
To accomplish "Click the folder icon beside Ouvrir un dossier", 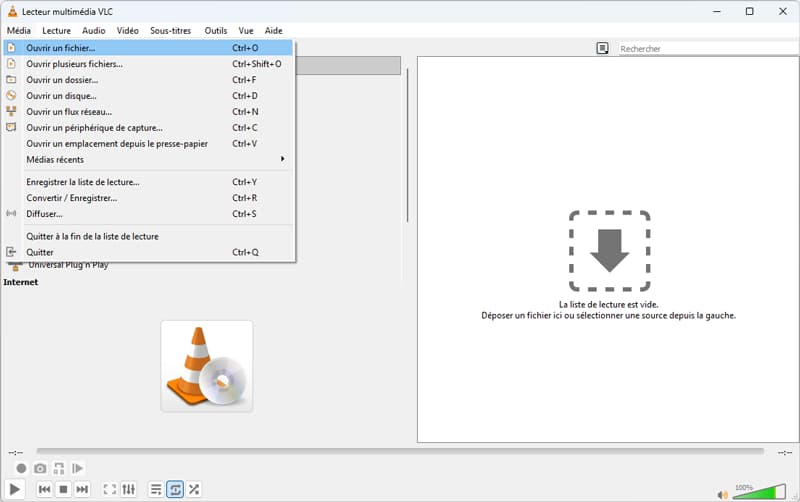I will [11, 80].
